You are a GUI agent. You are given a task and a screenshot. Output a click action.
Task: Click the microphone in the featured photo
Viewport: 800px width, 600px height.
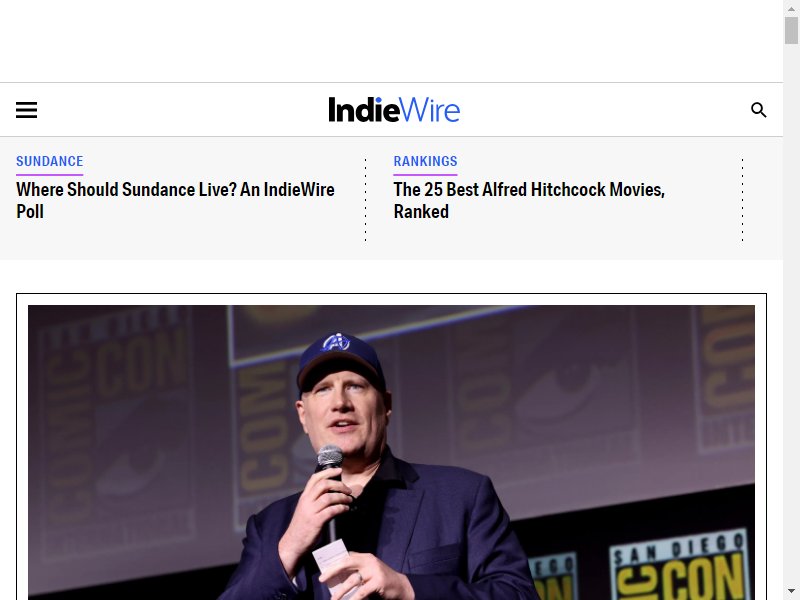click(x=330, y=462)
